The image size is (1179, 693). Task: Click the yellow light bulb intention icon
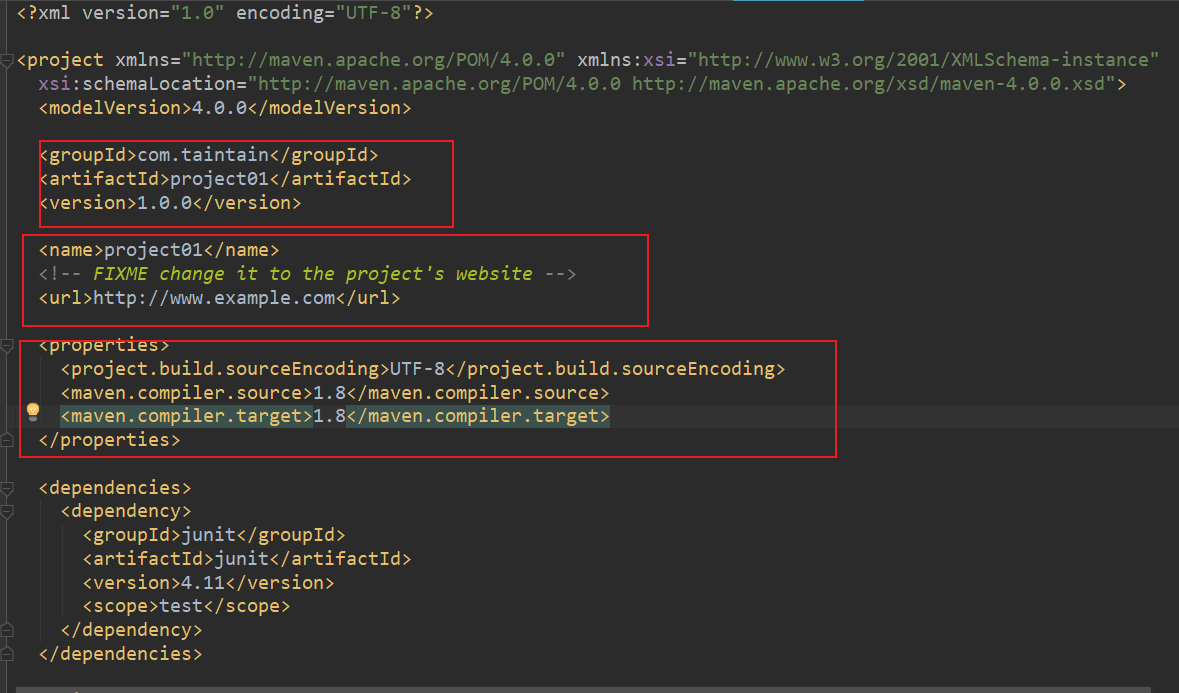point(33,411)
